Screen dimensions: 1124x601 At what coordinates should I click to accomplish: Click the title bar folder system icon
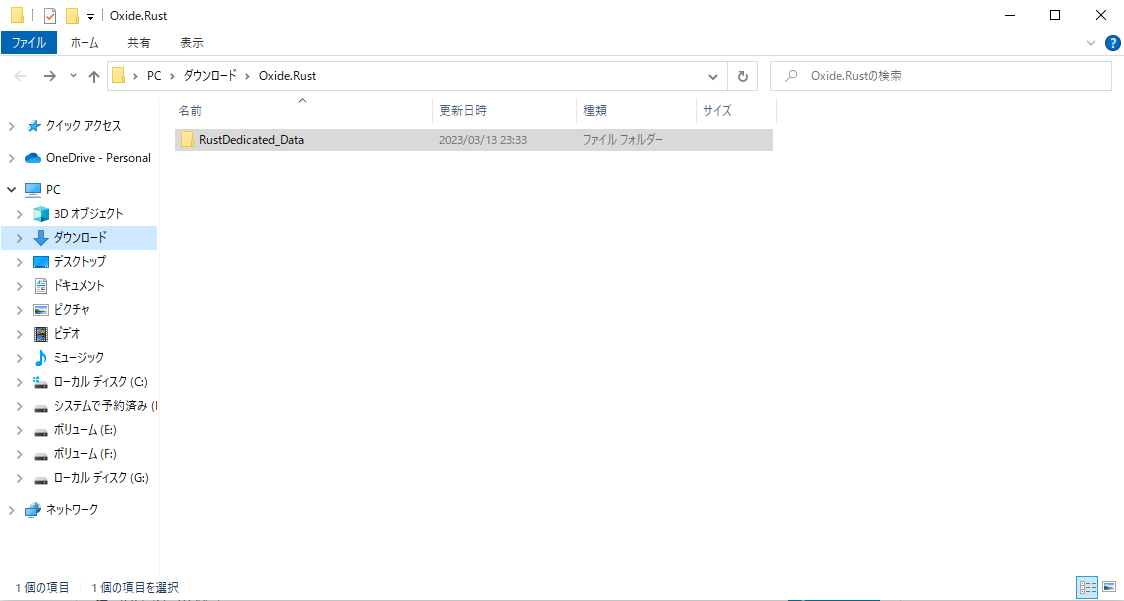pyautogui.click(x=18, y=15)
